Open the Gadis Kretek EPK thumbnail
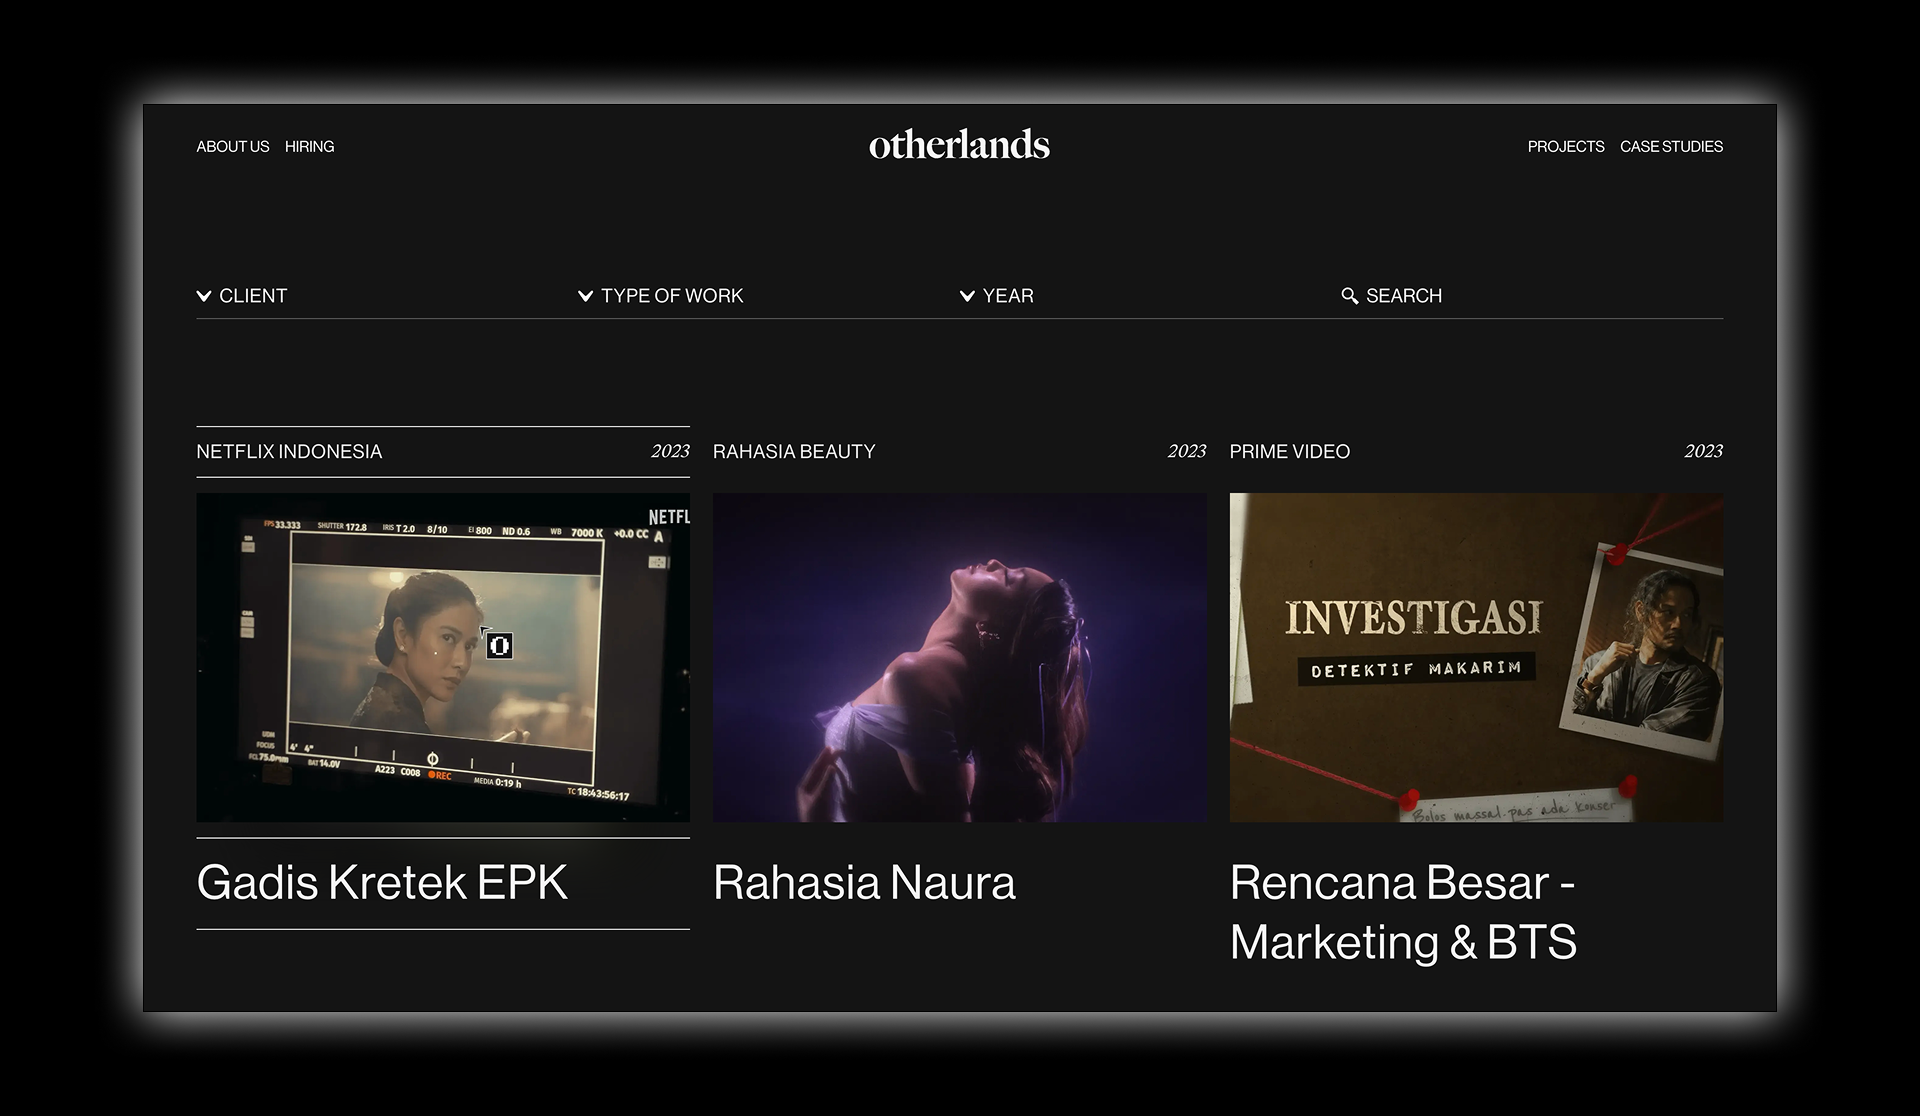This screenshot has height=1116, width=1920. point(443,657)
